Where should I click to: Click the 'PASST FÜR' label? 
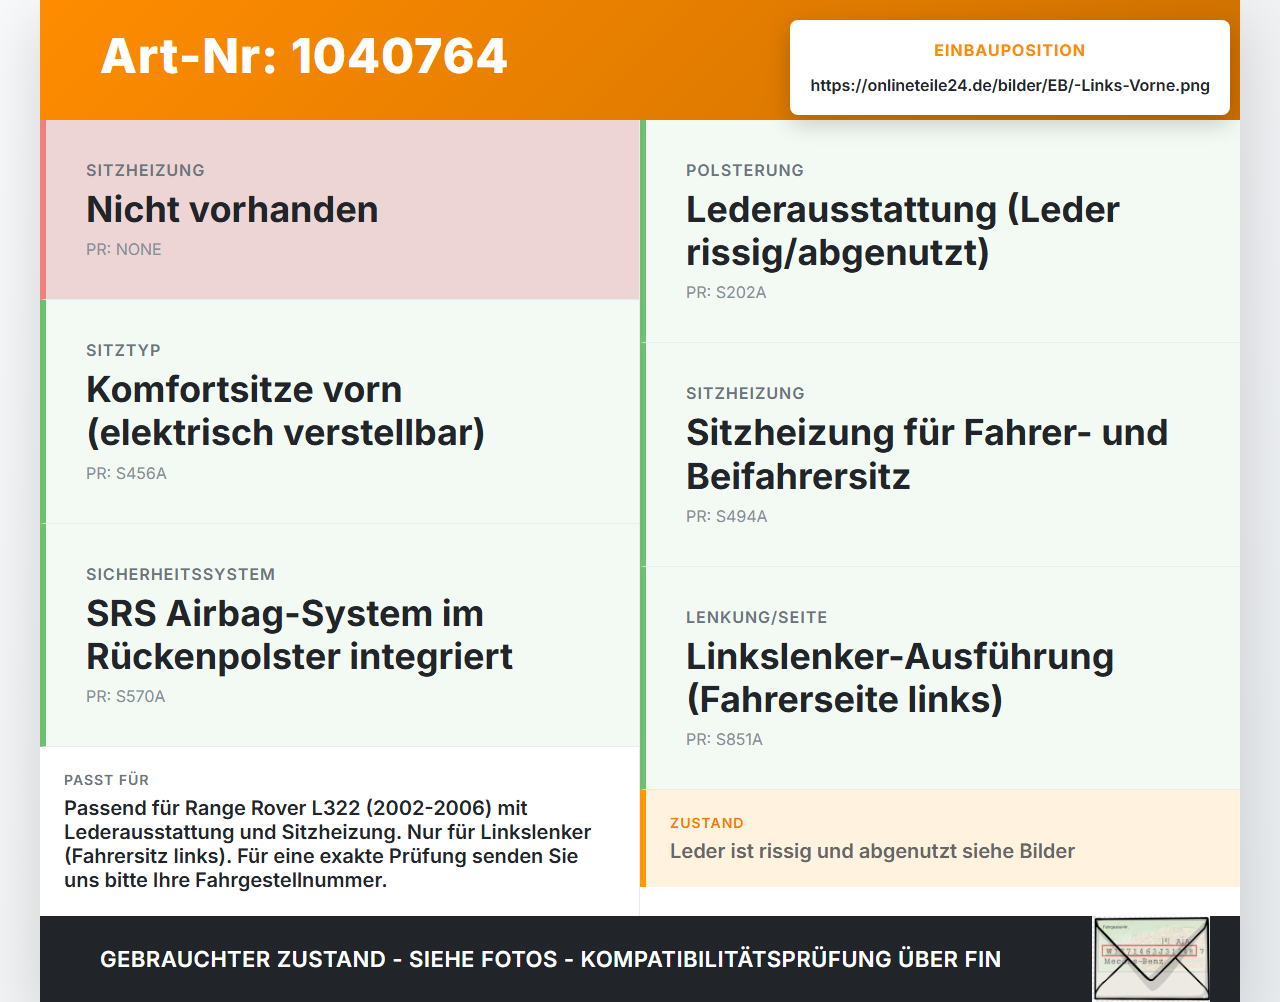click(106, 780)
